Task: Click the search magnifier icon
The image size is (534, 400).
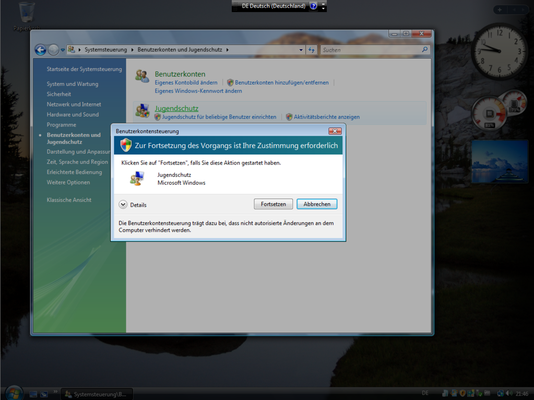Action: coord(425,50)
